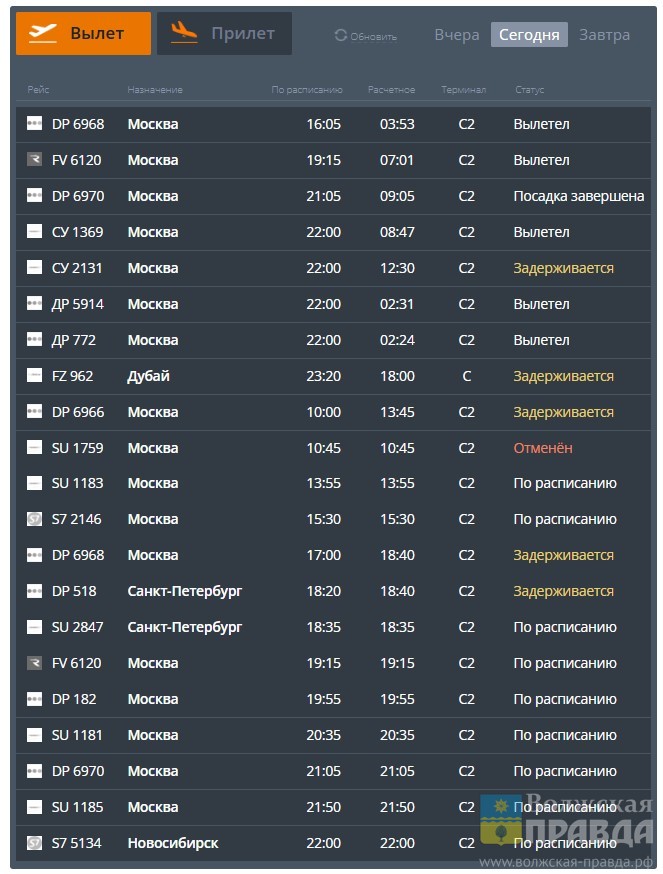Screen dimensions: 663x874
Task: Click S7 airline logo next to S7 2146
Action: (x=34, y=519)
